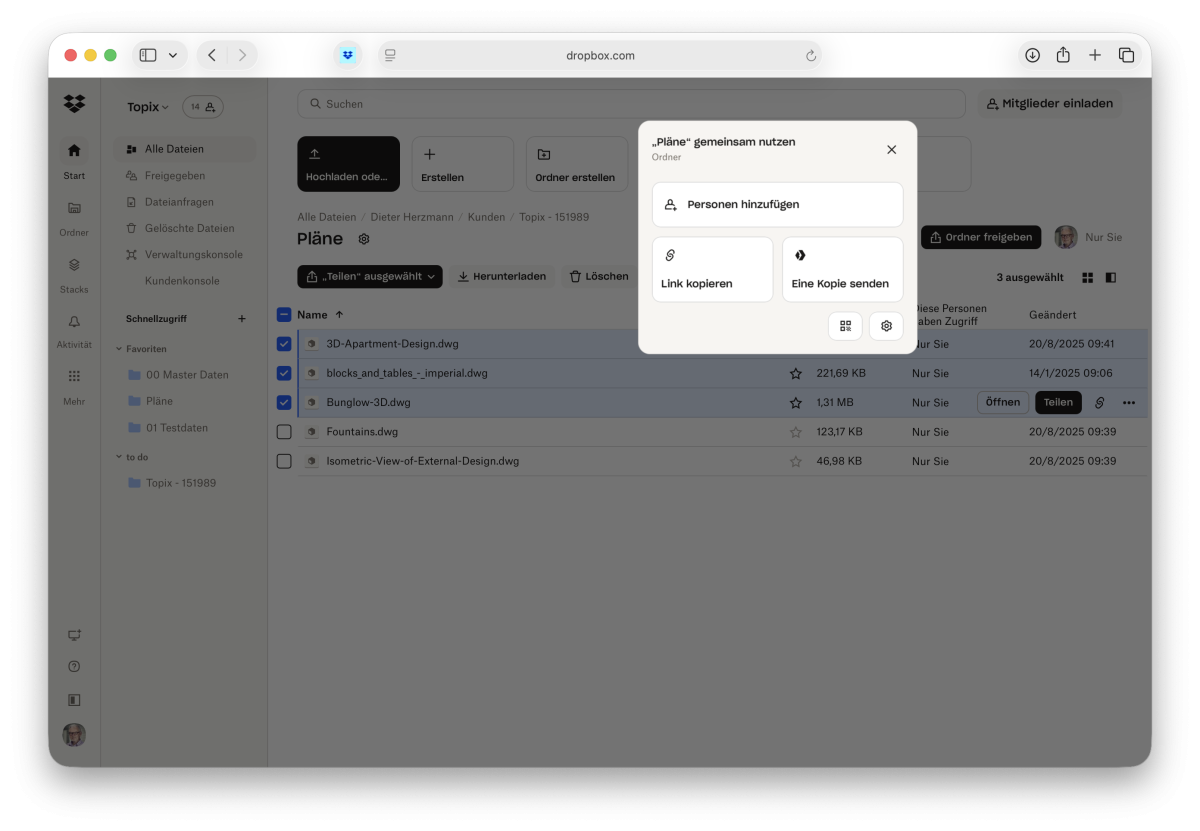1200x831 pixels.
Task: Go to Ordner in the left rail
Action: tap(74, 217)
